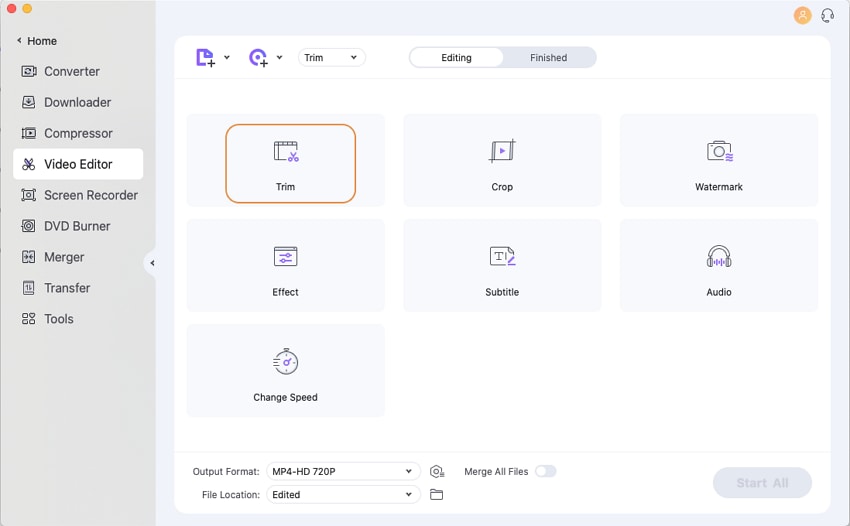Screen dimensions: 850x526
Task: Open the file location folder icon
Action: tap(436, 495)
